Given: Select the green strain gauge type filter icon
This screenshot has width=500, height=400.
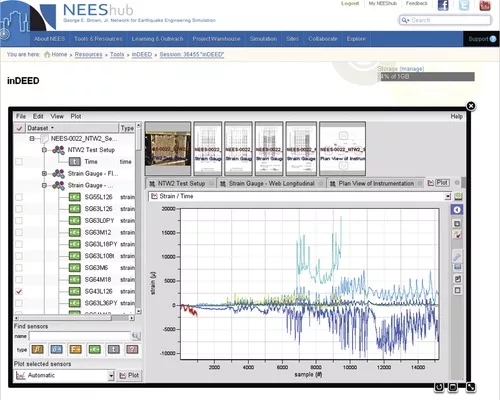Looking at the screenshot, I should point(94,349).
